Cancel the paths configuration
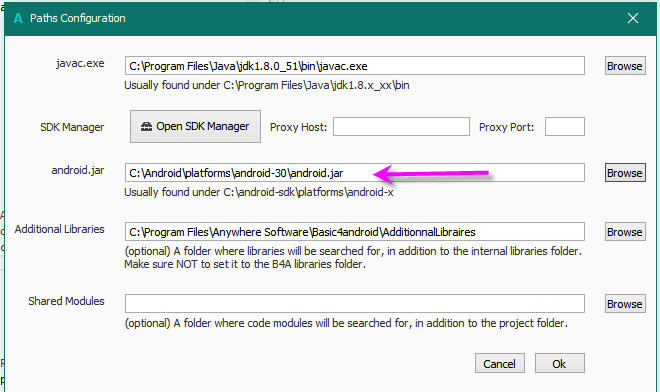 pyautogui.click(x=500, y=363)
